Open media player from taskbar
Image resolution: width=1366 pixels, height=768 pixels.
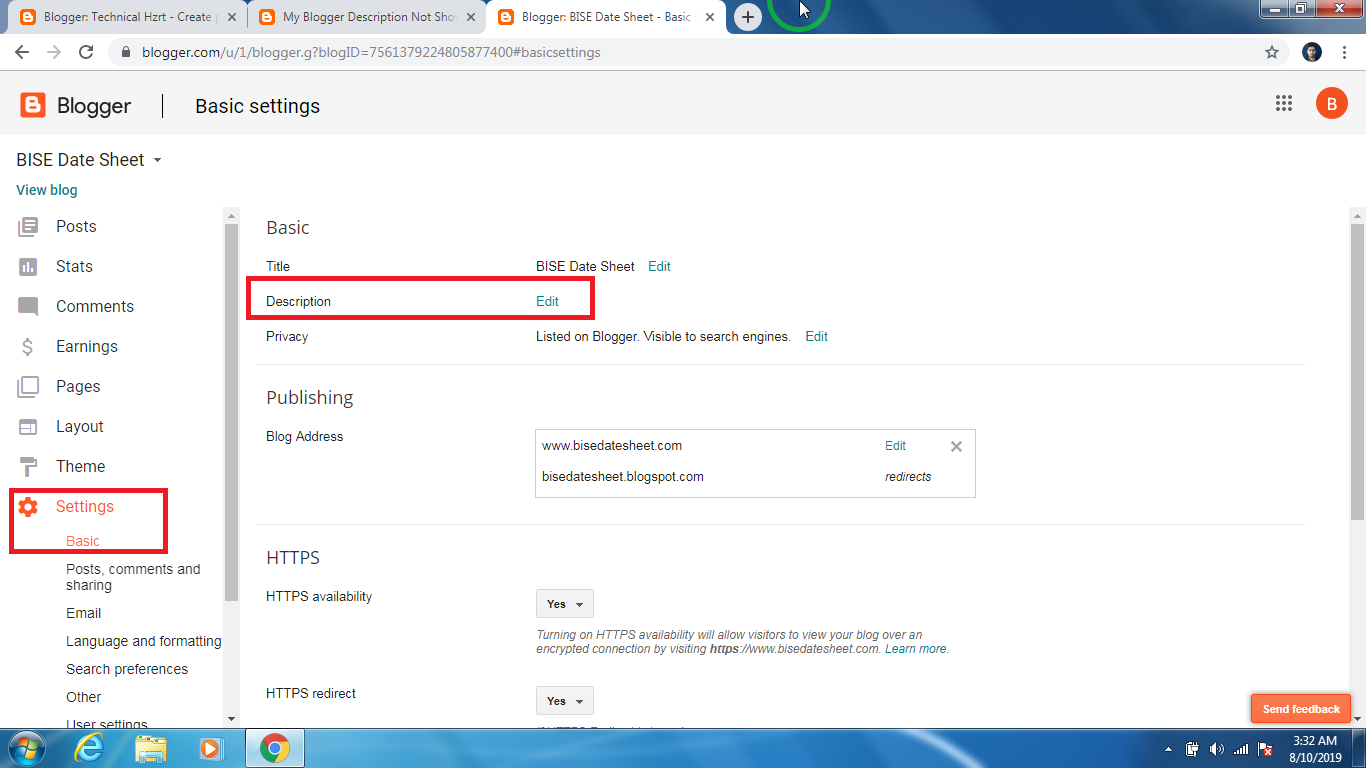[x=210, y=748]
